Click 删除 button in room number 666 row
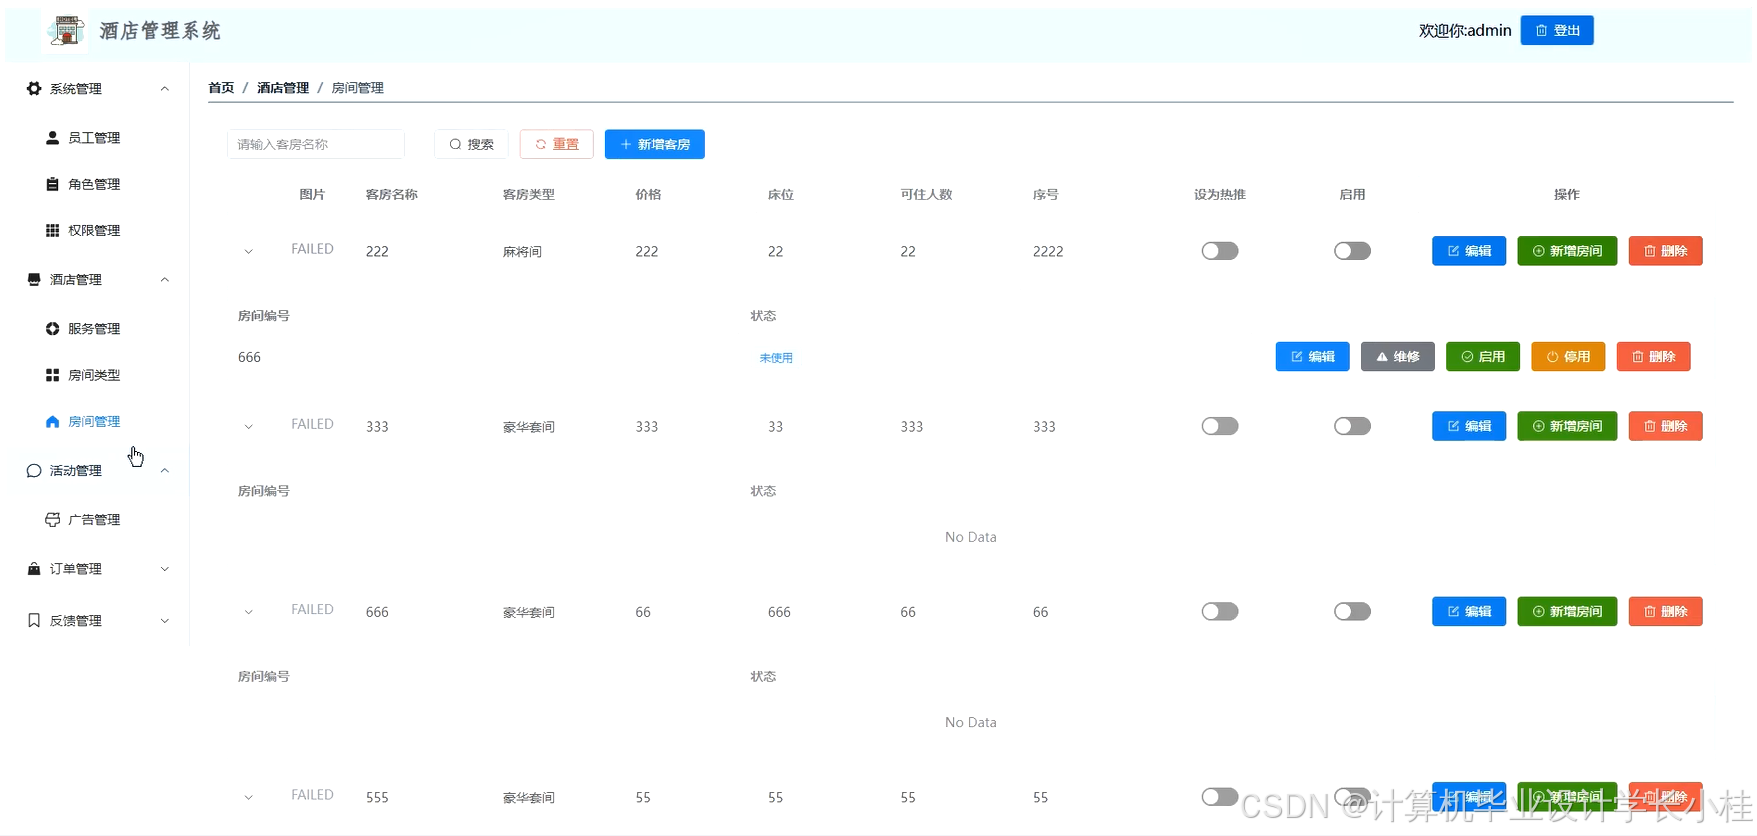1757x836 pixels. [1654, 357]
